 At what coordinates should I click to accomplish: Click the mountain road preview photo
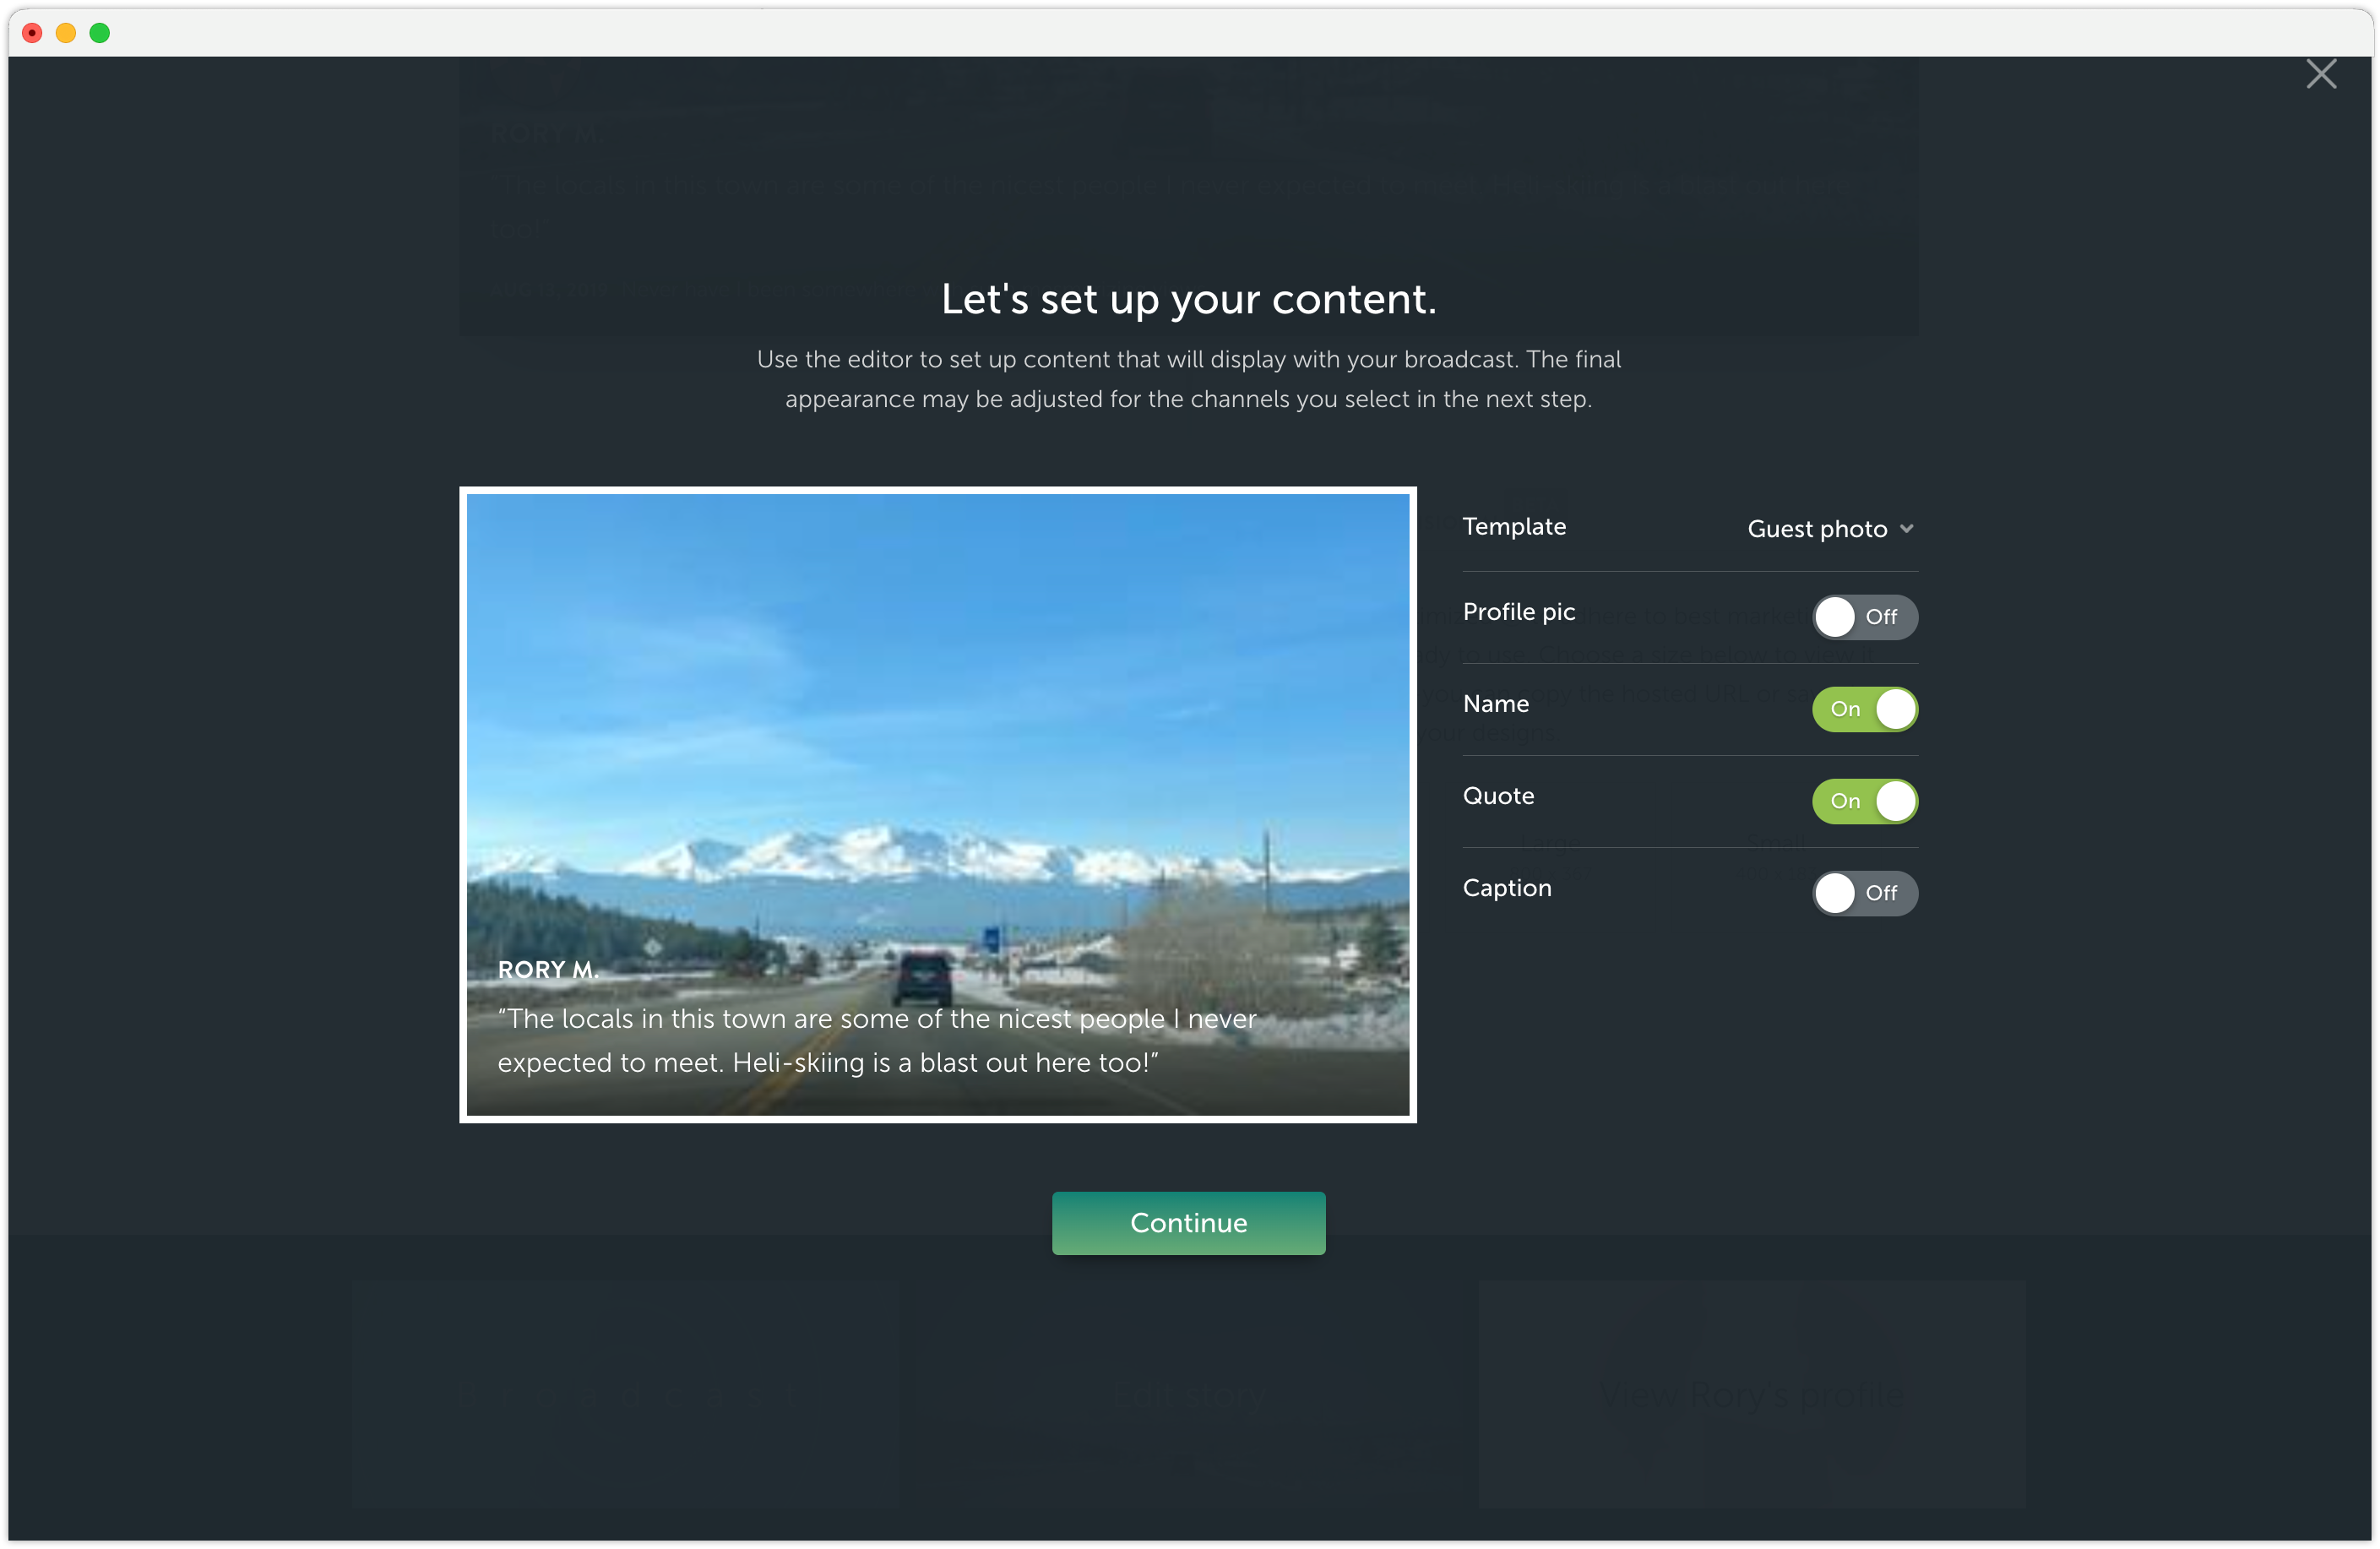pyautogui.click(x=937, y=700)
